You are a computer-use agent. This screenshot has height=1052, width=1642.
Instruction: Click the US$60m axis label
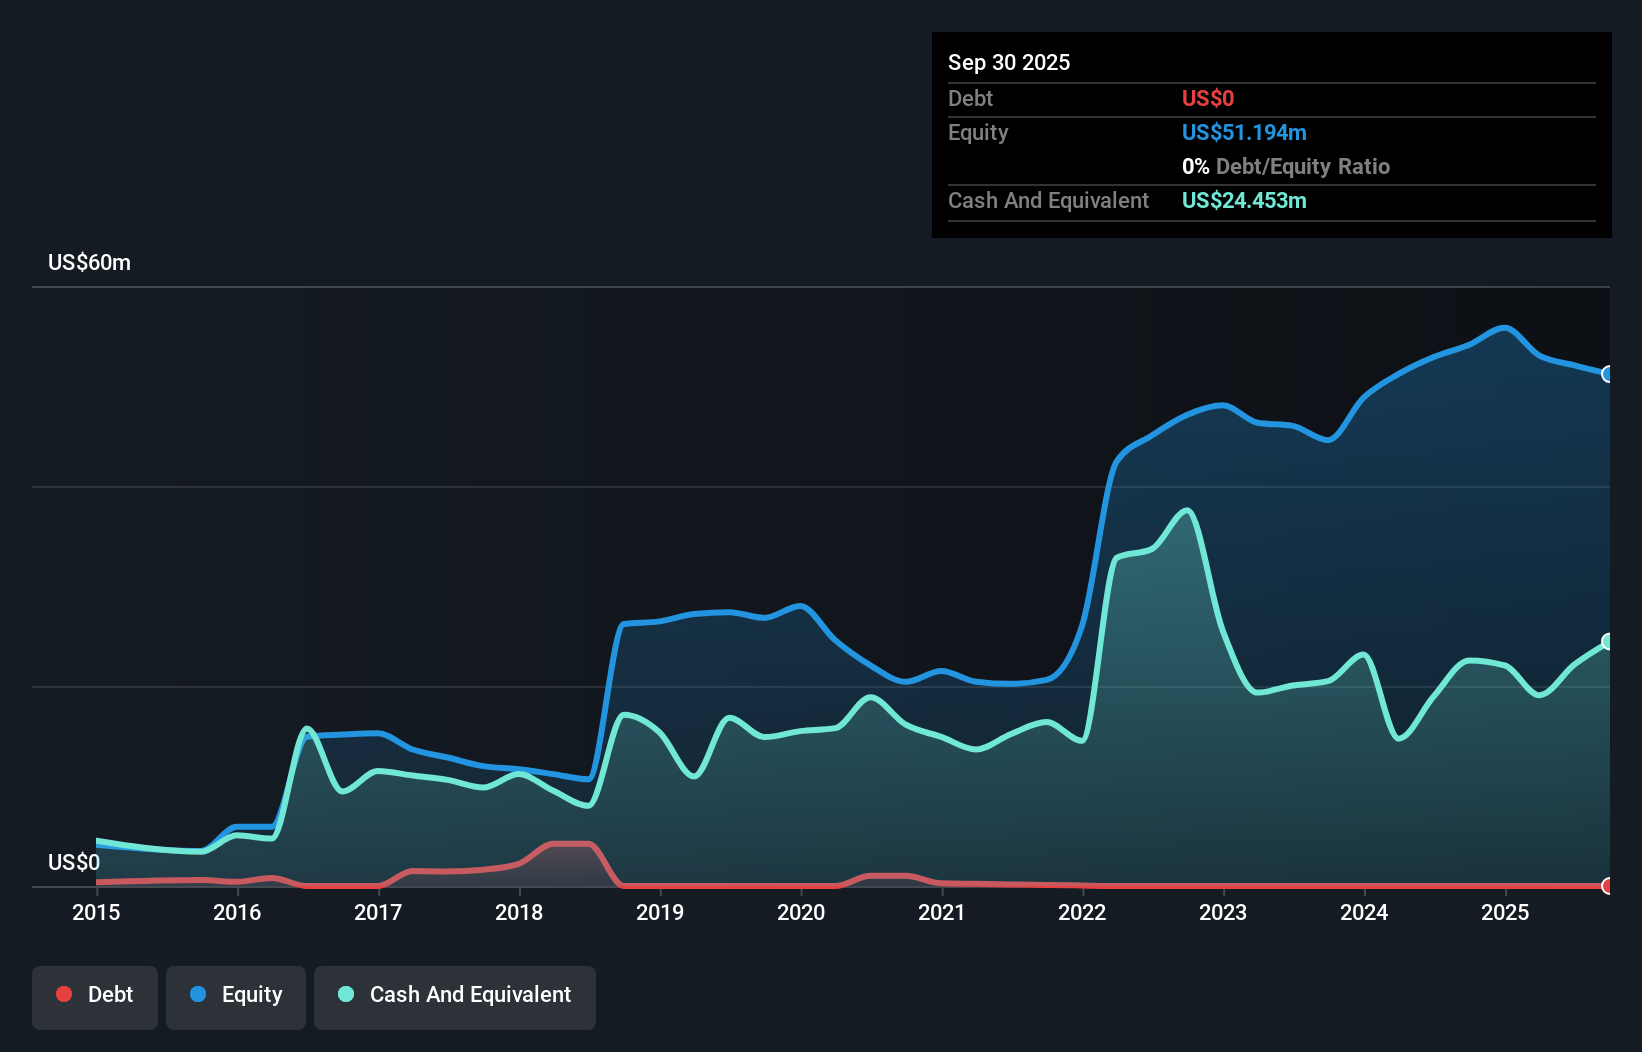[88, 261]
